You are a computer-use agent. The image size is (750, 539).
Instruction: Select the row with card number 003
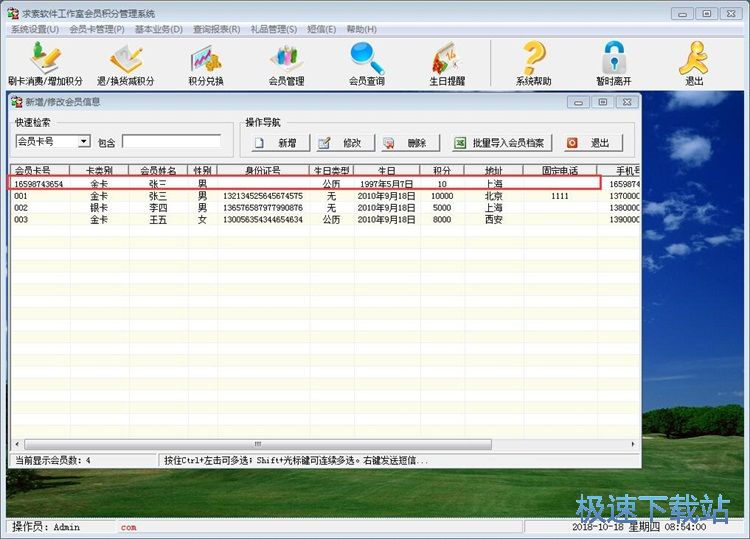coord(325,220)
